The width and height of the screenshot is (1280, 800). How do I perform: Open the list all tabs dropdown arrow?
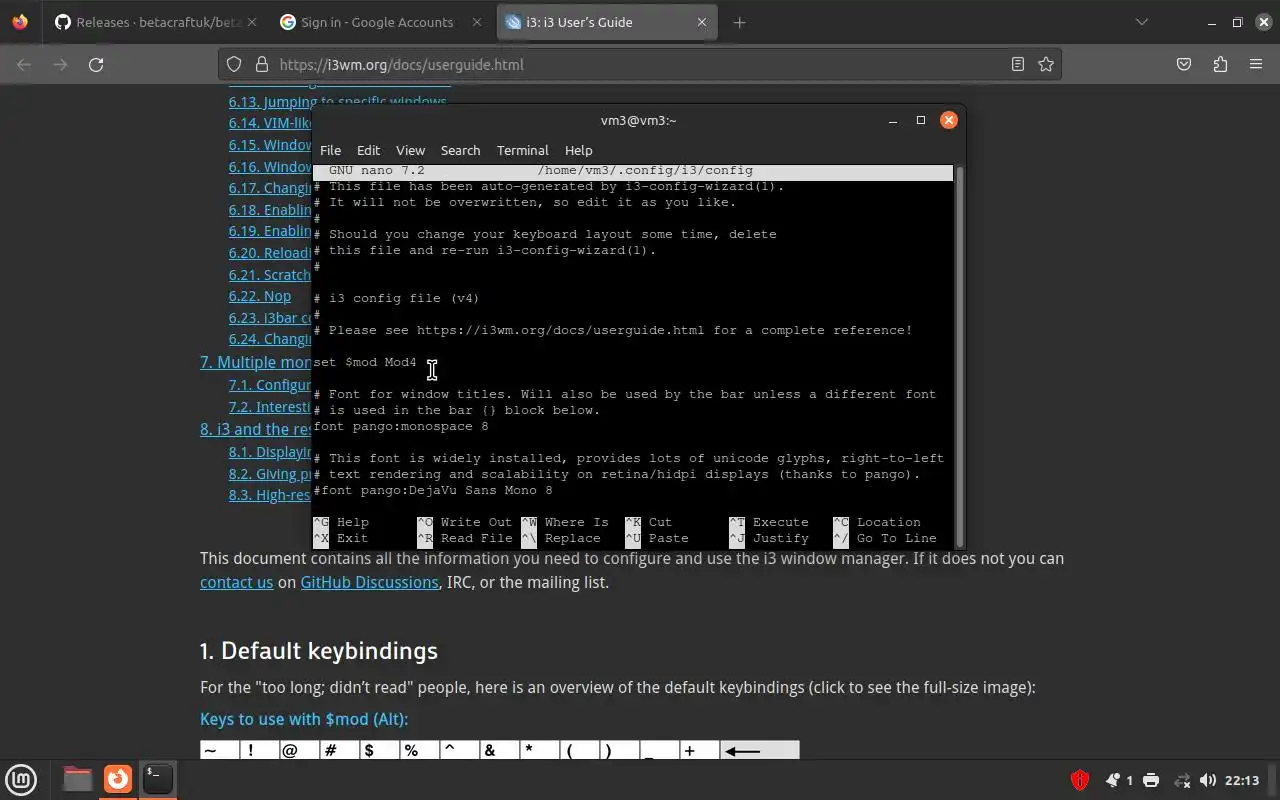[x=1142, y=22]
